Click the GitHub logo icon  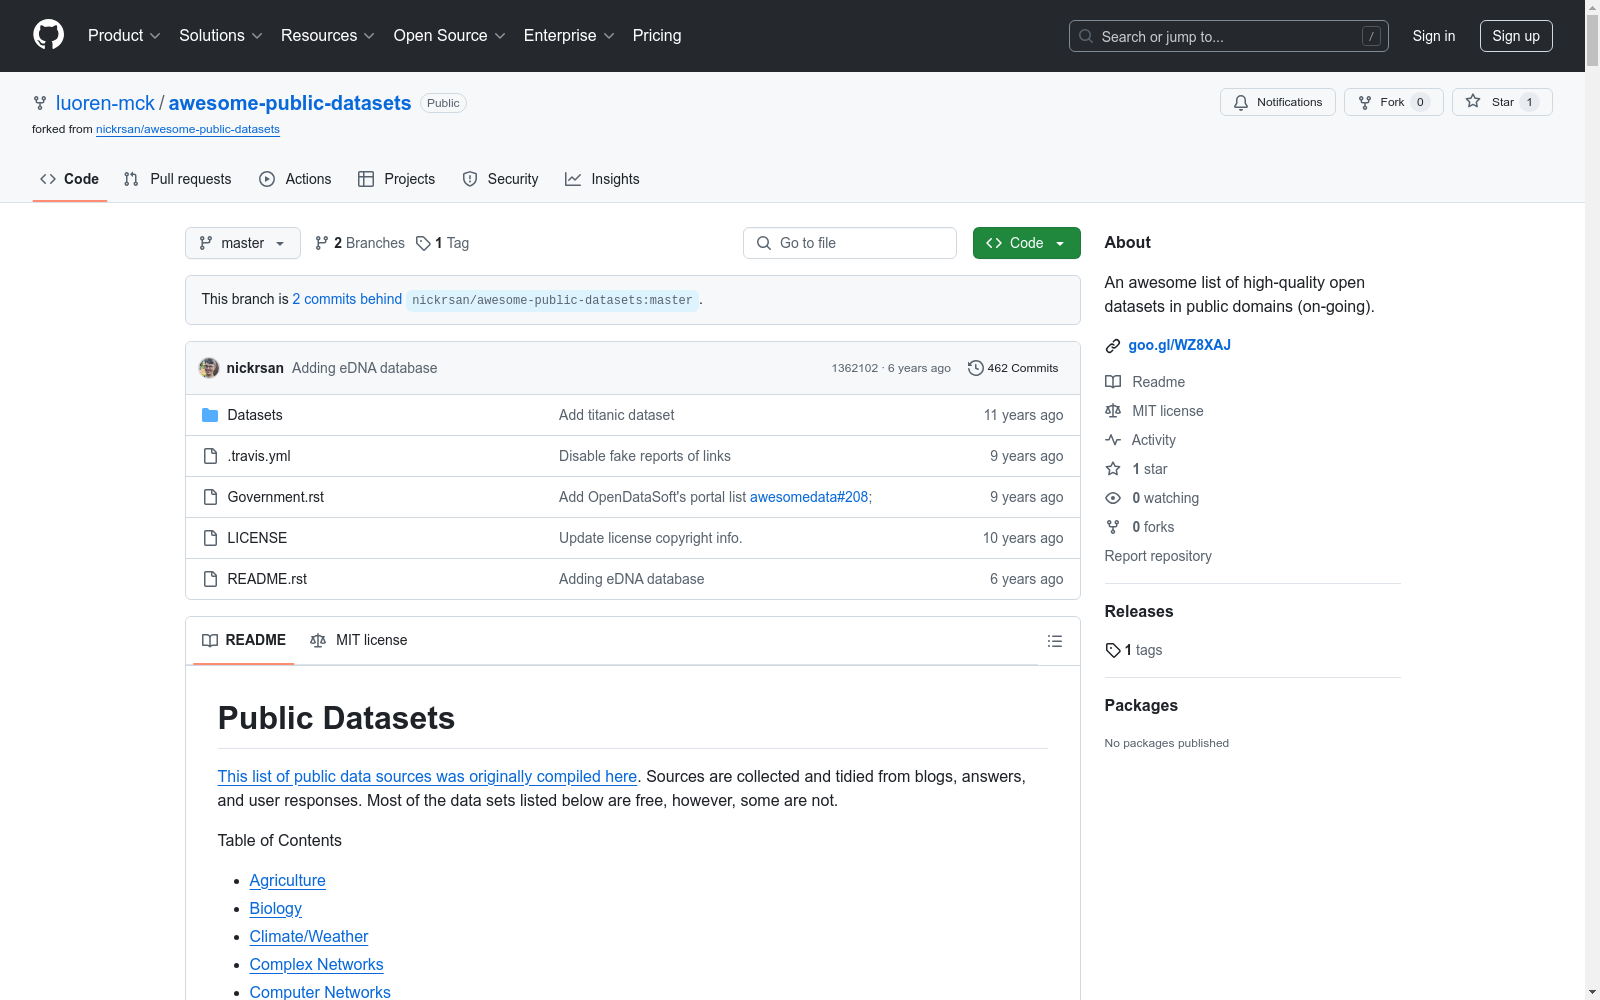coord(48,35)
